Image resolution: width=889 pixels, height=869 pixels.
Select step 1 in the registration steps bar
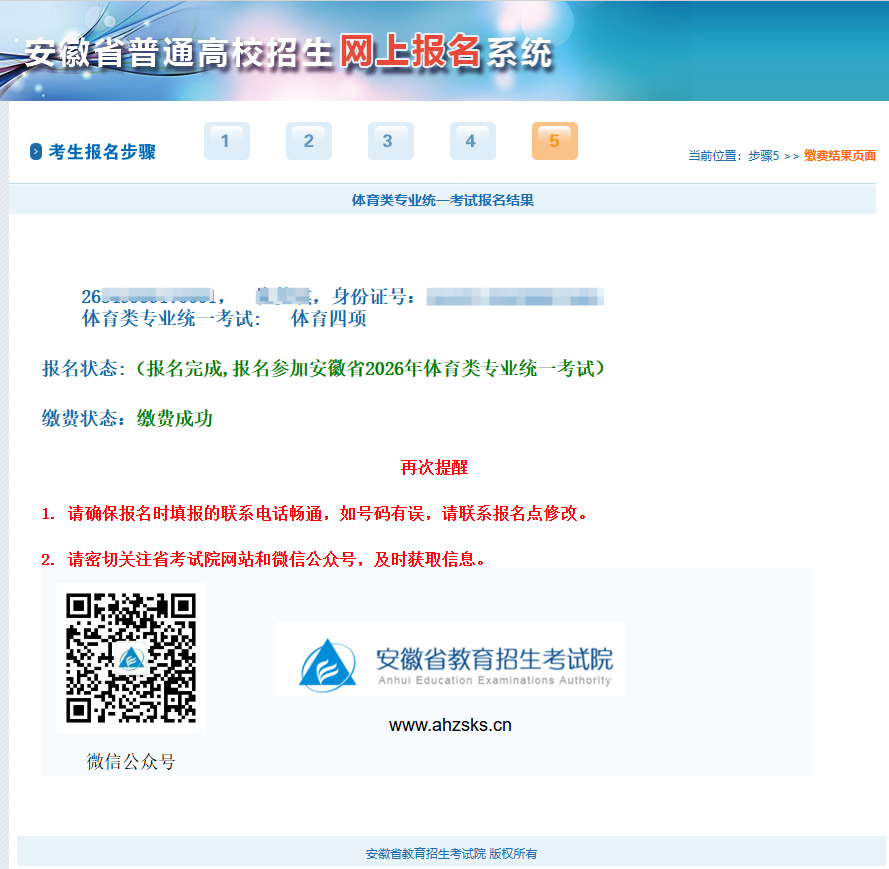(x=226, y=140)
